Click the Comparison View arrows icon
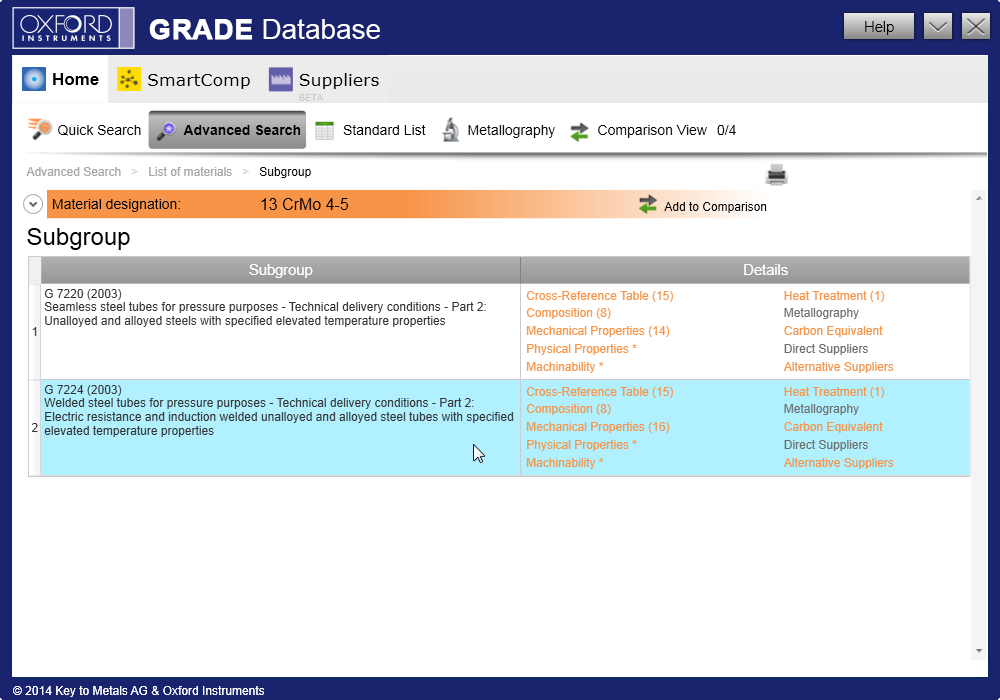1000x700 pixels. tap(579, 131)
